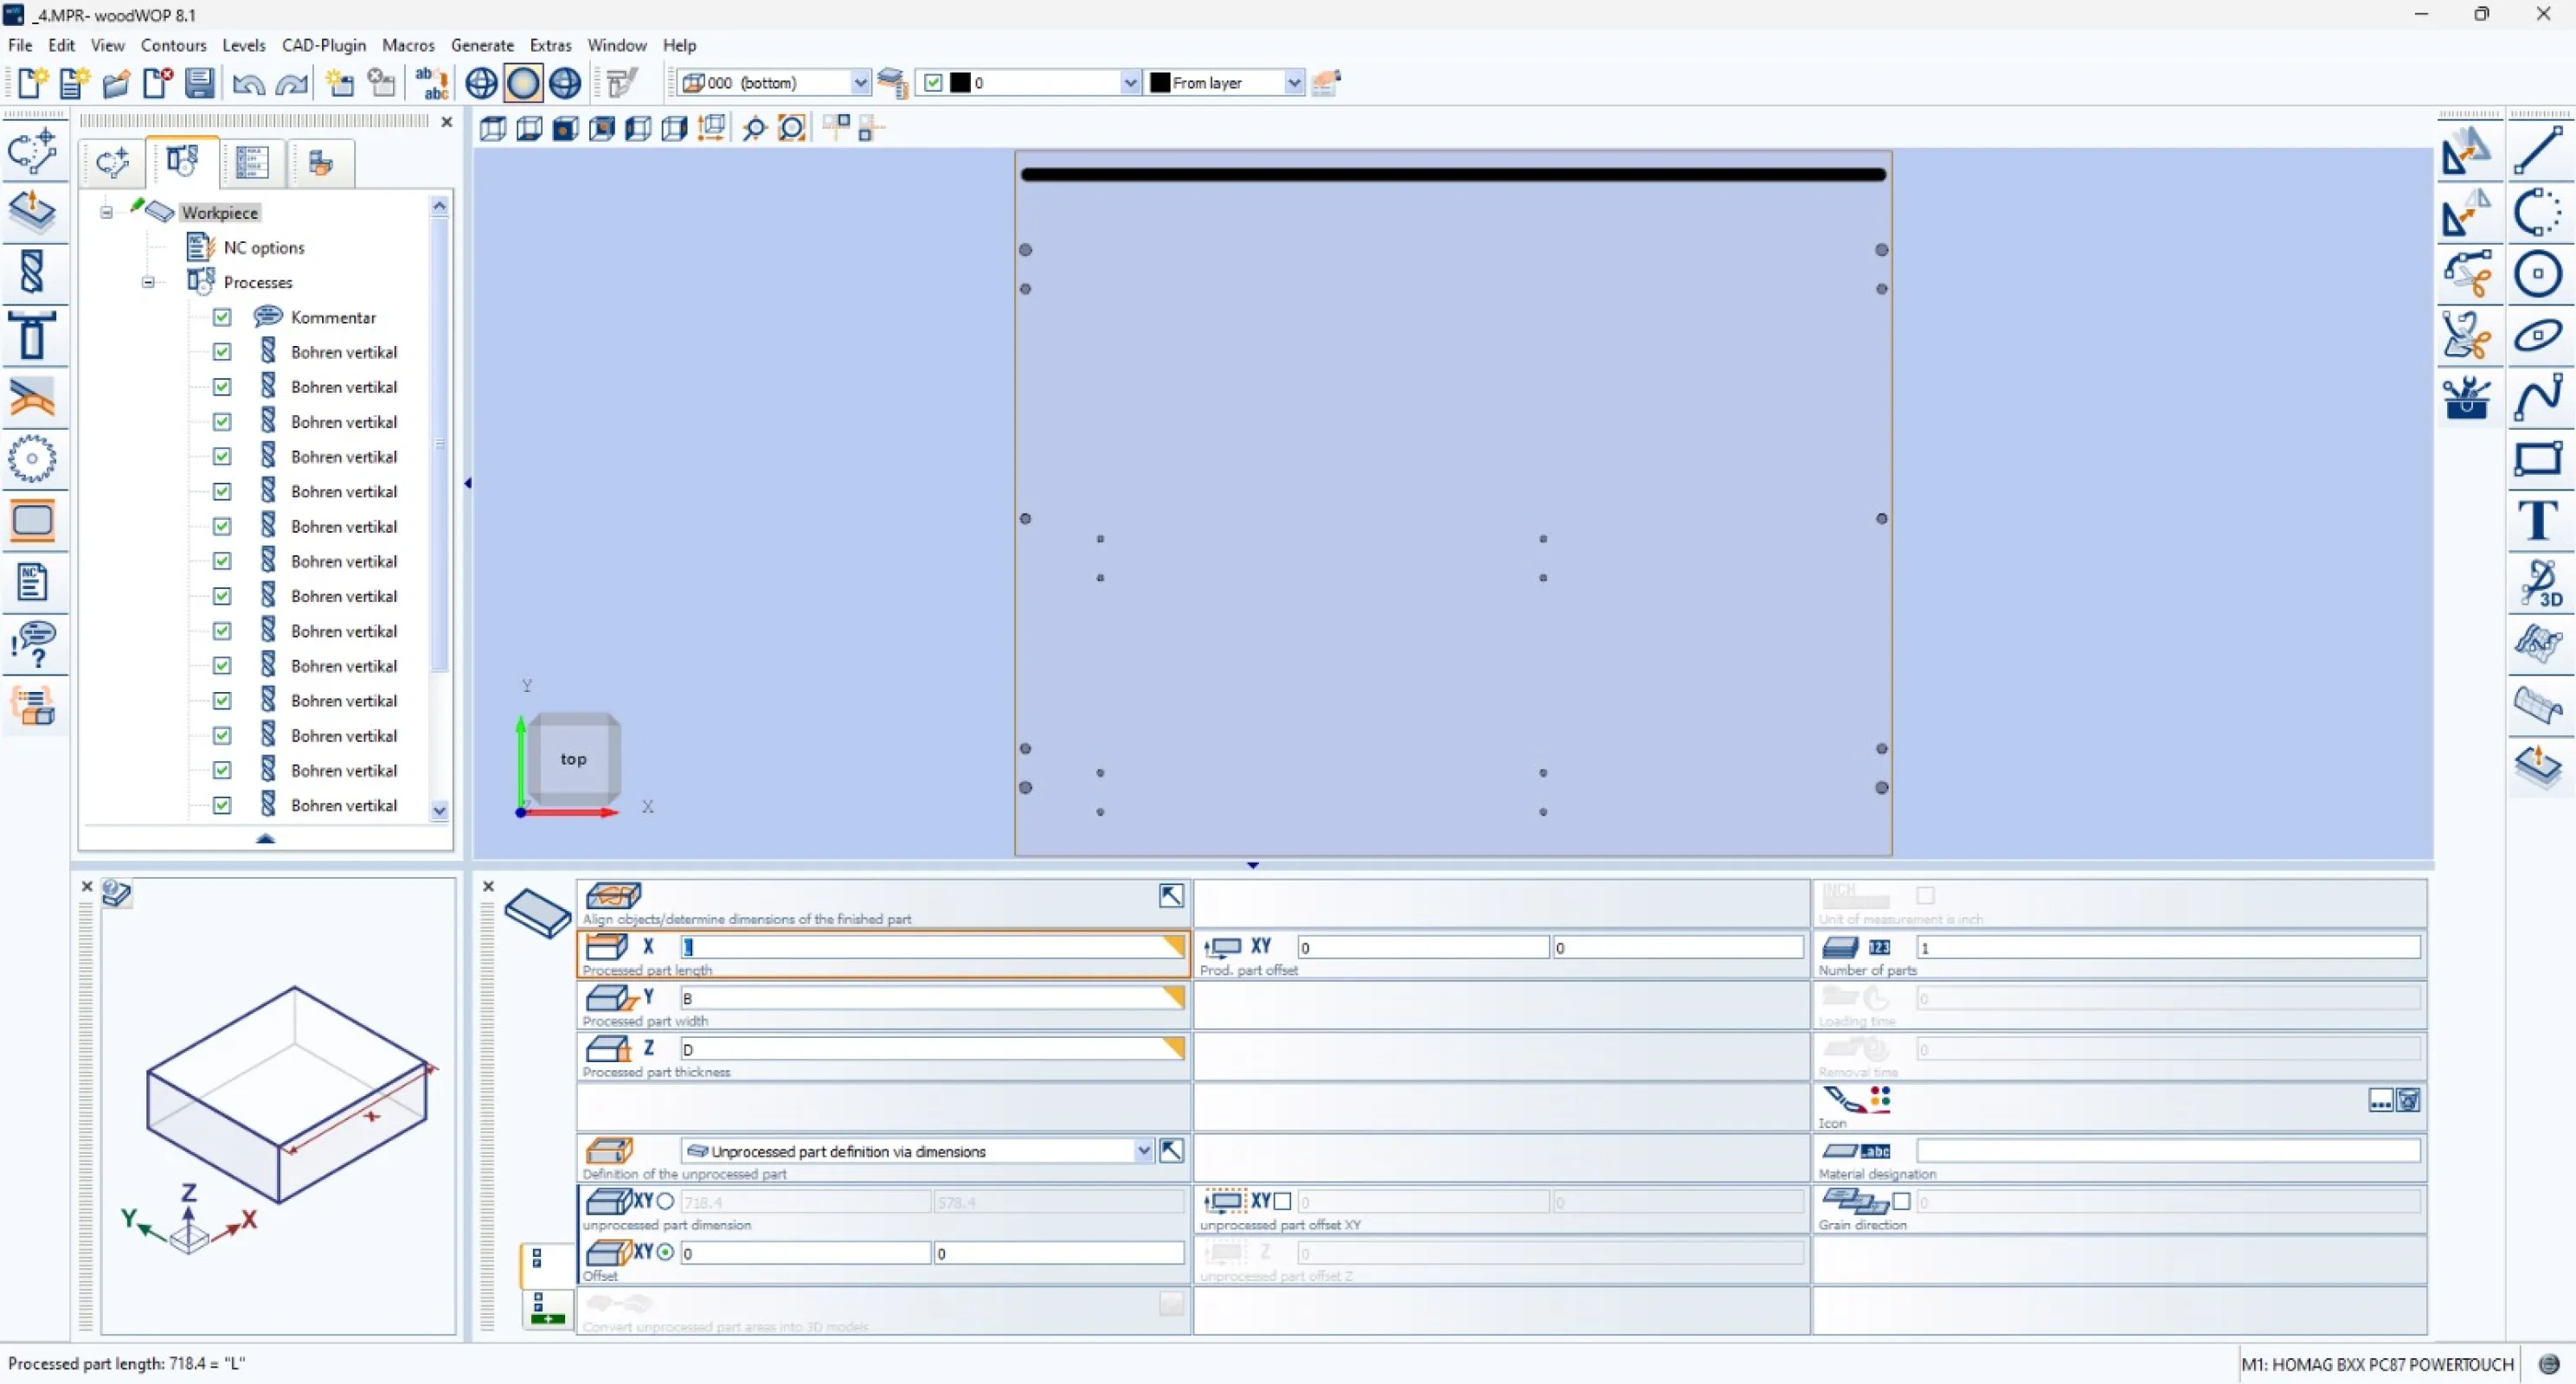
Task: Toggle the layer 0 visibility checkbox
Action: pos(934,82)
